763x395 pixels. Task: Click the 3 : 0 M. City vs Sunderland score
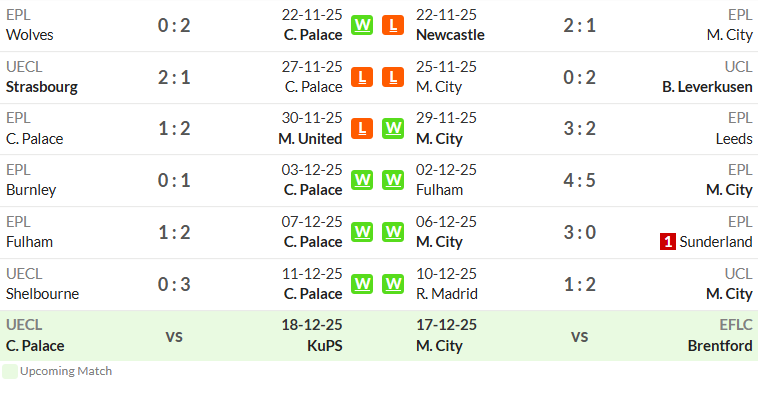580,233
